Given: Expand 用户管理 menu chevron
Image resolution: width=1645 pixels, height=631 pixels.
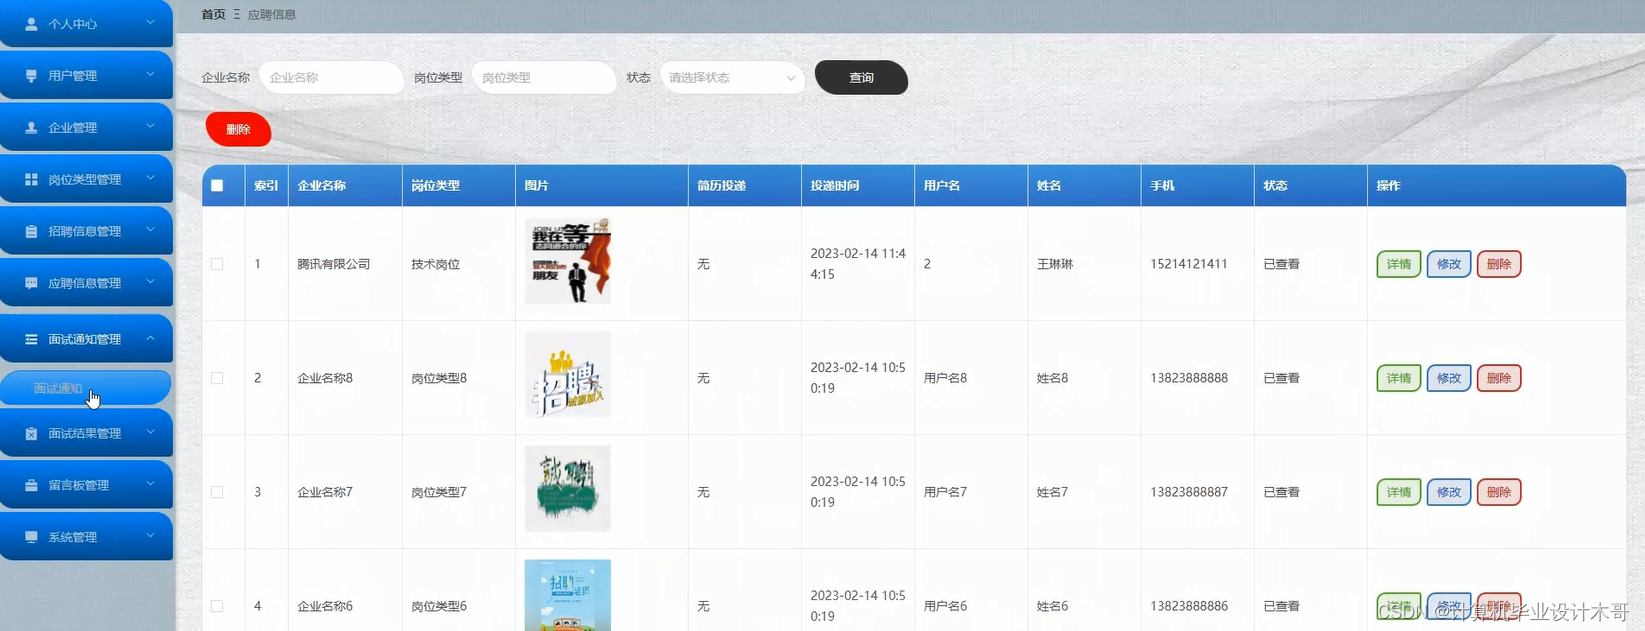Looking at the screenshot, I should pyautogui.click(x=150, y=74).
